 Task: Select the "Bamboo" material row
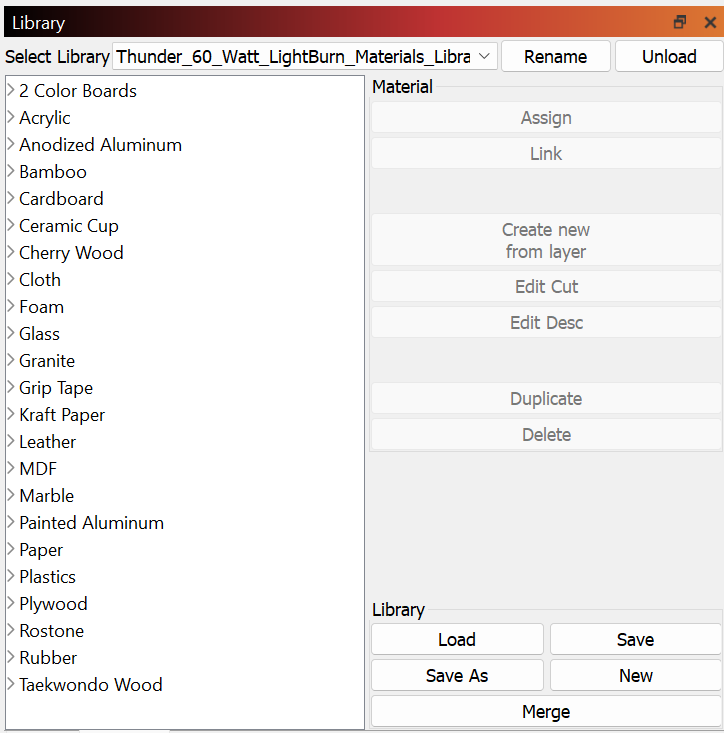(53, 172)
